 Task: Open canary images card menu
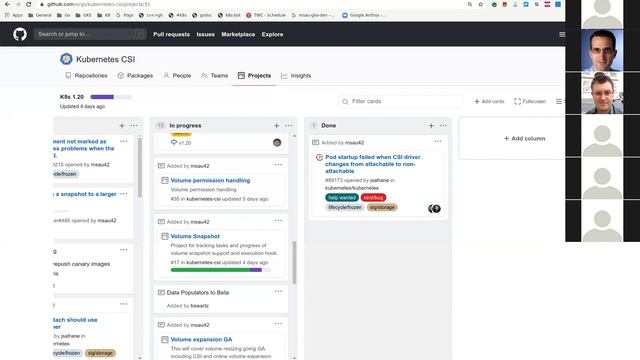[x=124, y=250]
